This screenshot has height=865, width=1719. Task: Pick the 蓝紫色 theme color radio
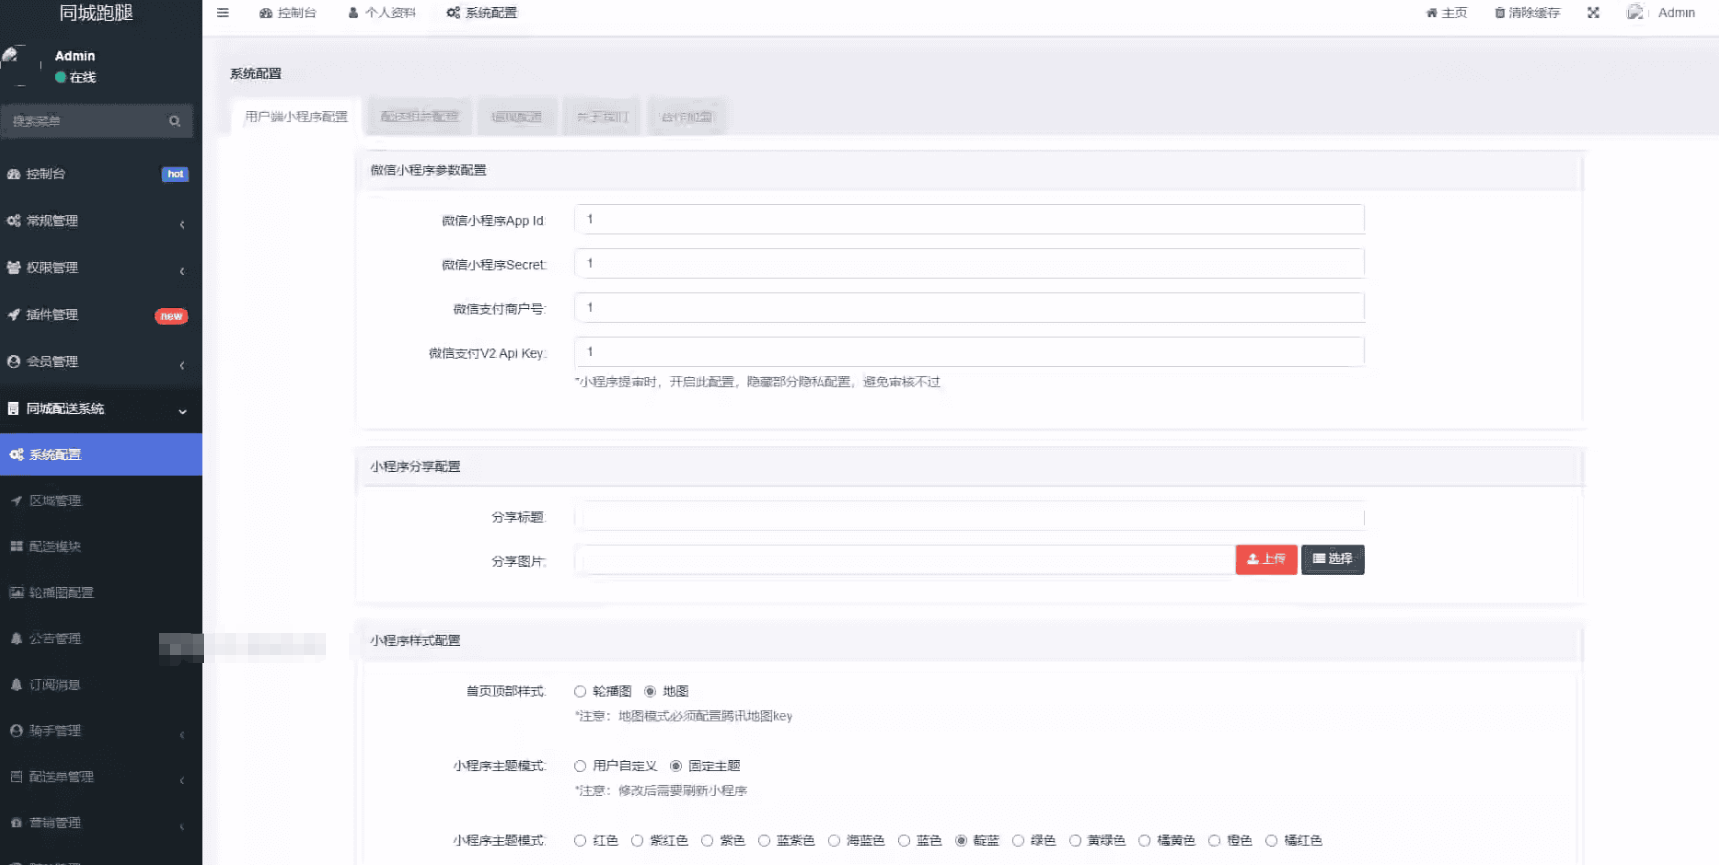click(764, 841)
